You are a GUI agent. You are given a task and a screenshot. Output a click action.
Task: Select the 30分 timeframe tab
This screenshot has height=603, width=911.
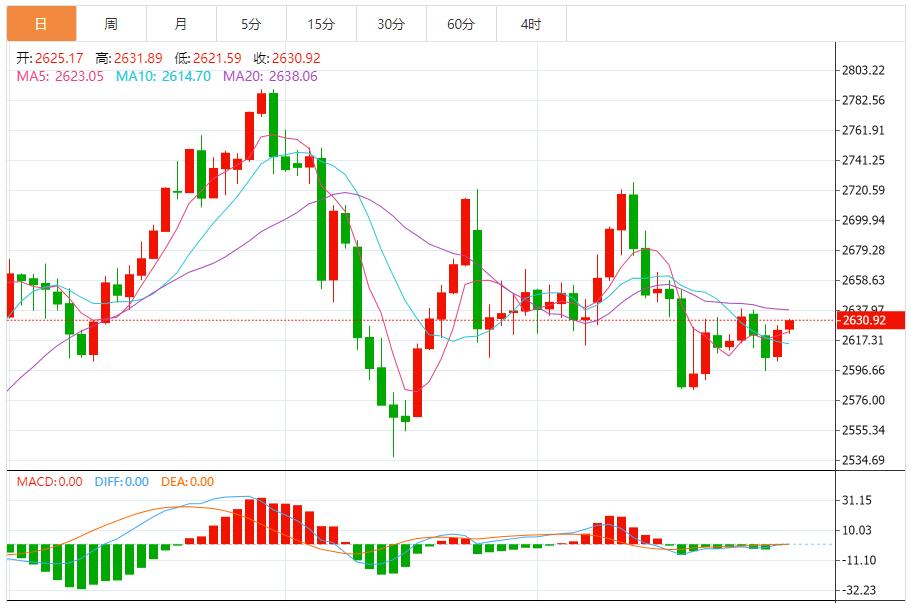coord(391,24)
